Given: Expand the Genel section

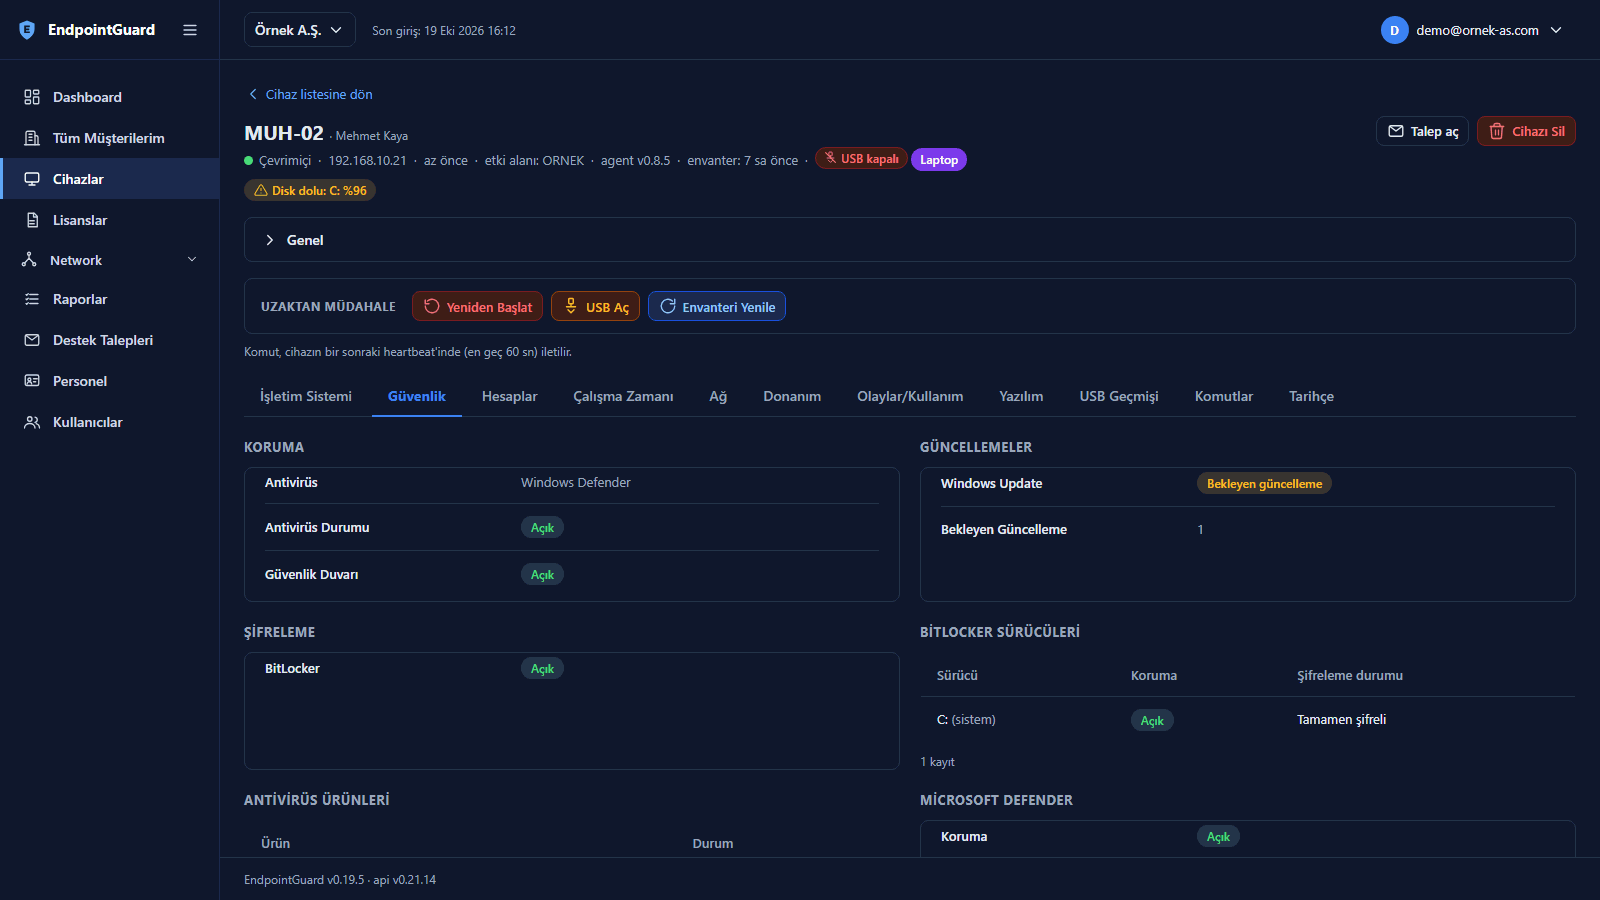Looking at the screenshot, I should tap(909, 240).
